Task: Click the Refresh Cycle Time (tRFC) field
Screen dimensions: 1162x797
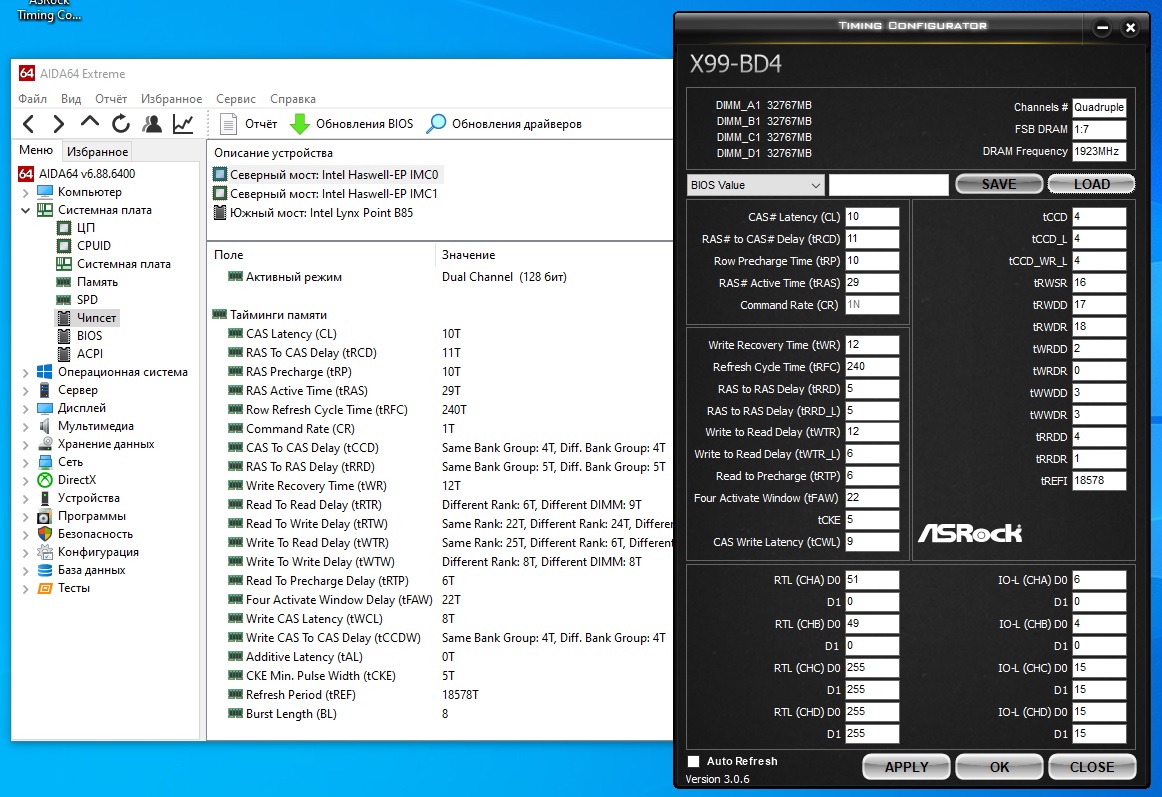Action: 872,366
